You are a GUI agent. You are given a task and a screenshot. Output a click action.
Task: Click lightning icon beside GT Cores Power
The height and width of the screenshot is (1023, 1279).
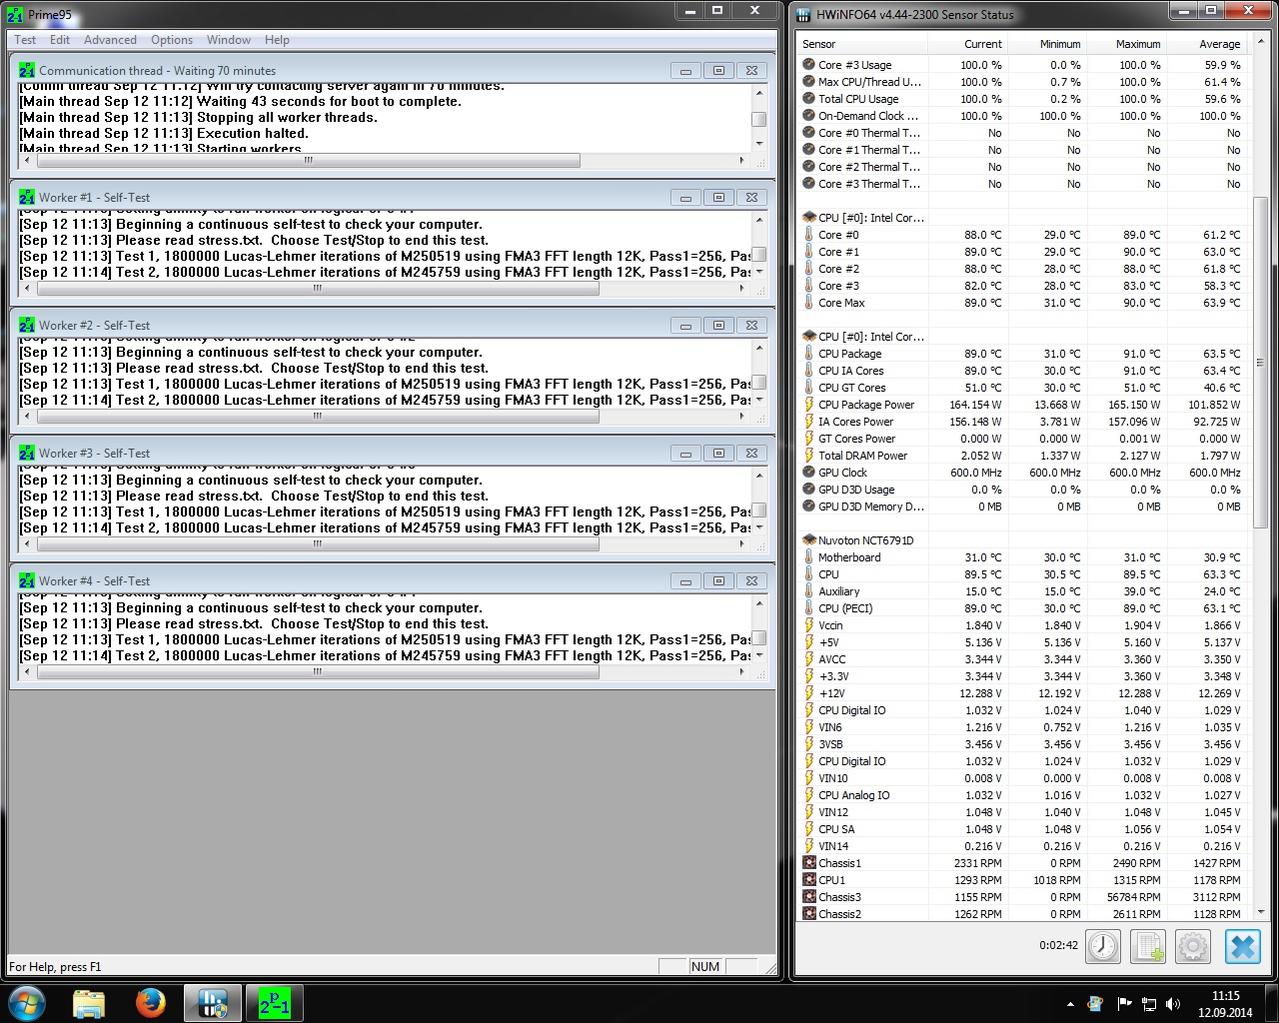click(x=809, y=439)
